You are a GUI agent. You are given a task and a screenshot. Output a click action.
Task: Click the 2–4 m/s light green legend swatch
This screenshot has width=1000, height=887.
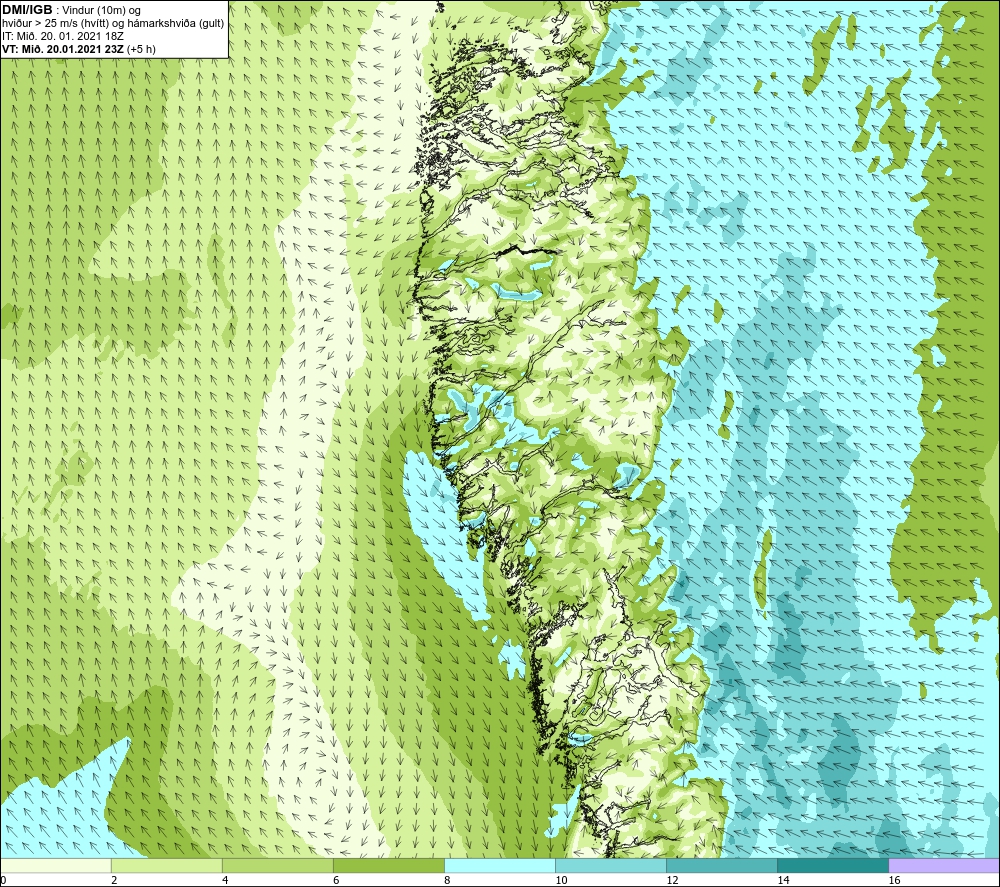(x=167, y=865)
